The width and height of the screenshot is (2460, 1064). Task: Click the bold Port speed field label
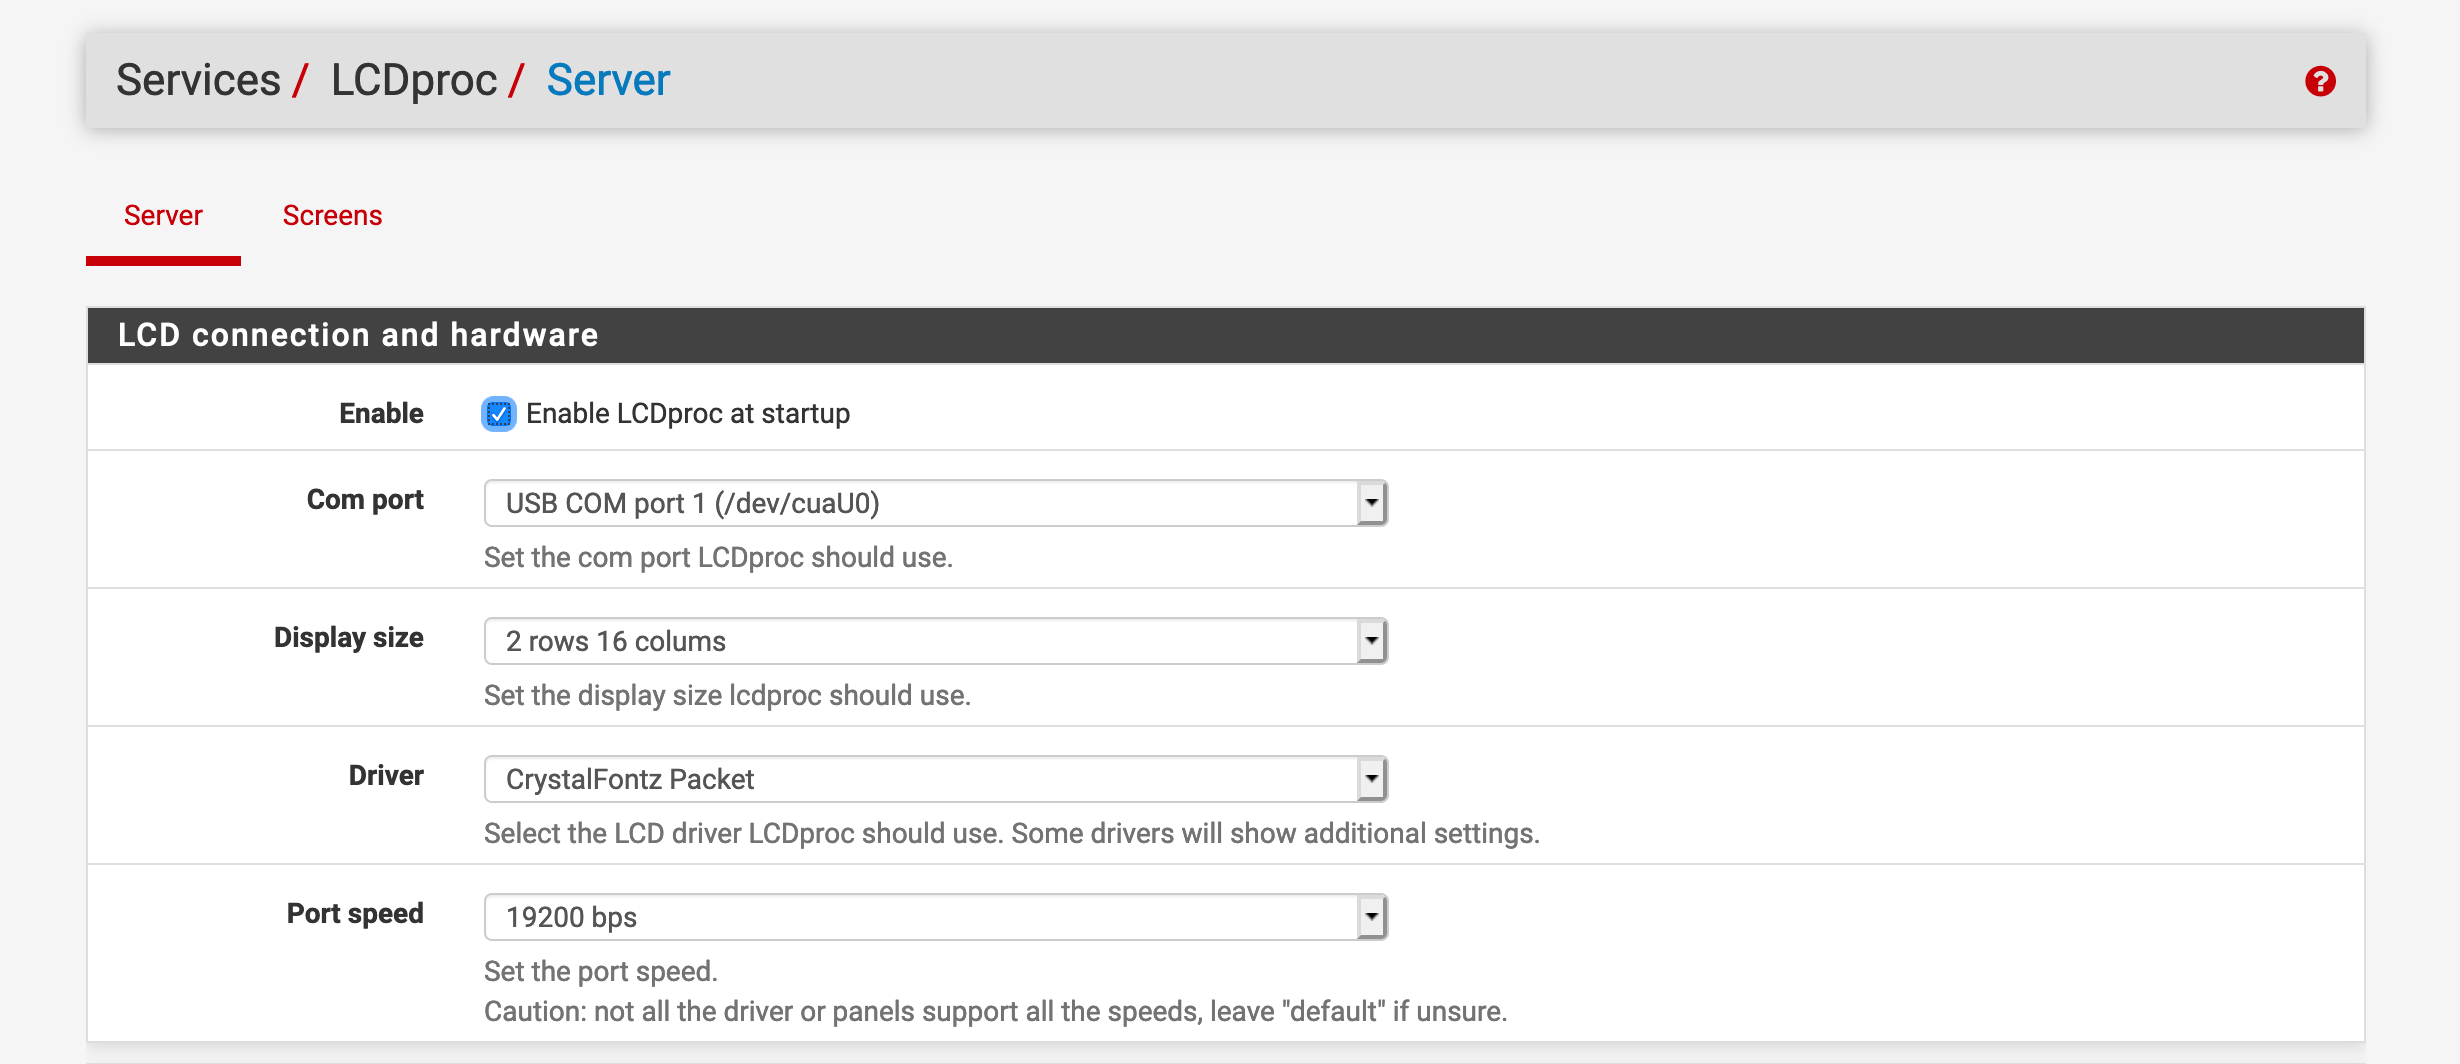[355, 914]
